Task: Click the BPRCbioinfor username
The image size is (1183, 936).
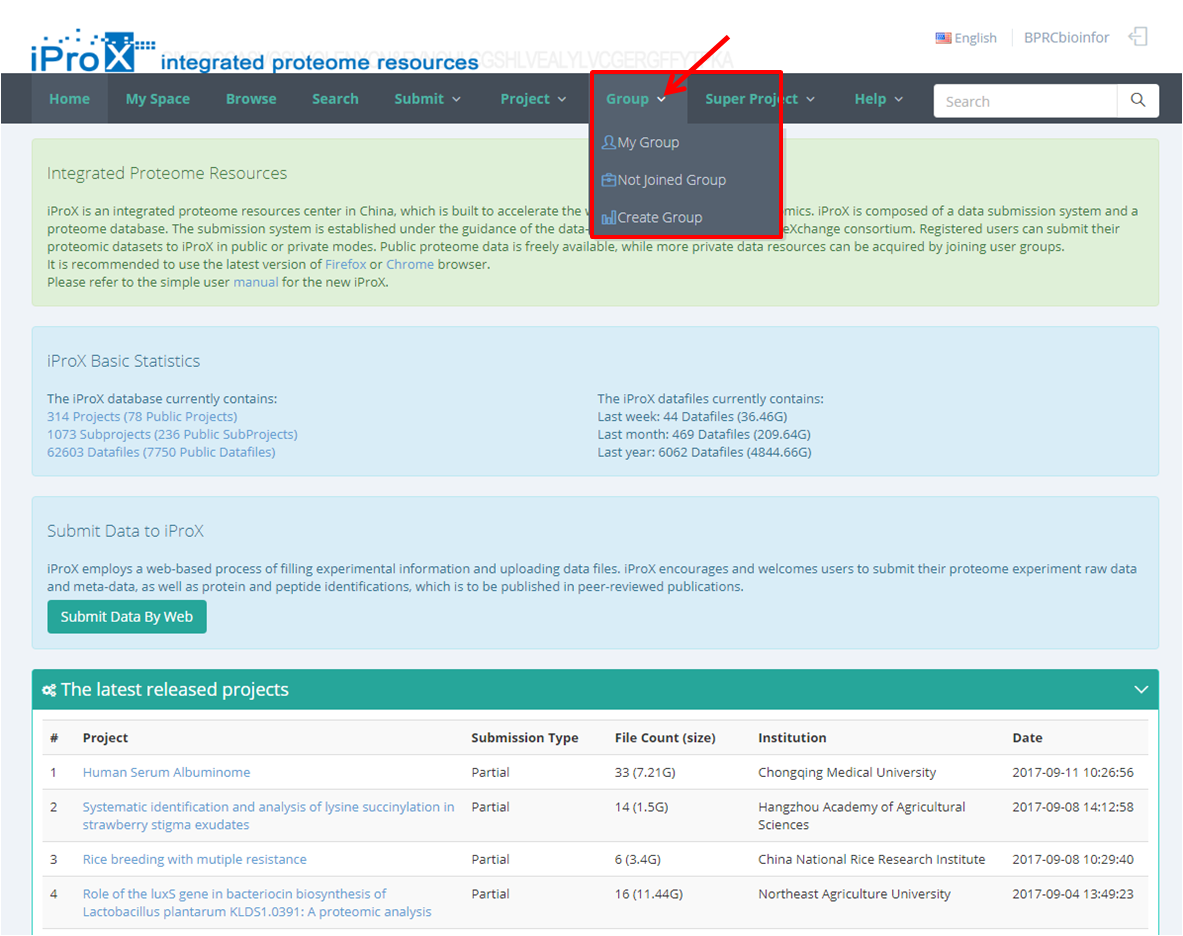Action: click(1066, 38)
